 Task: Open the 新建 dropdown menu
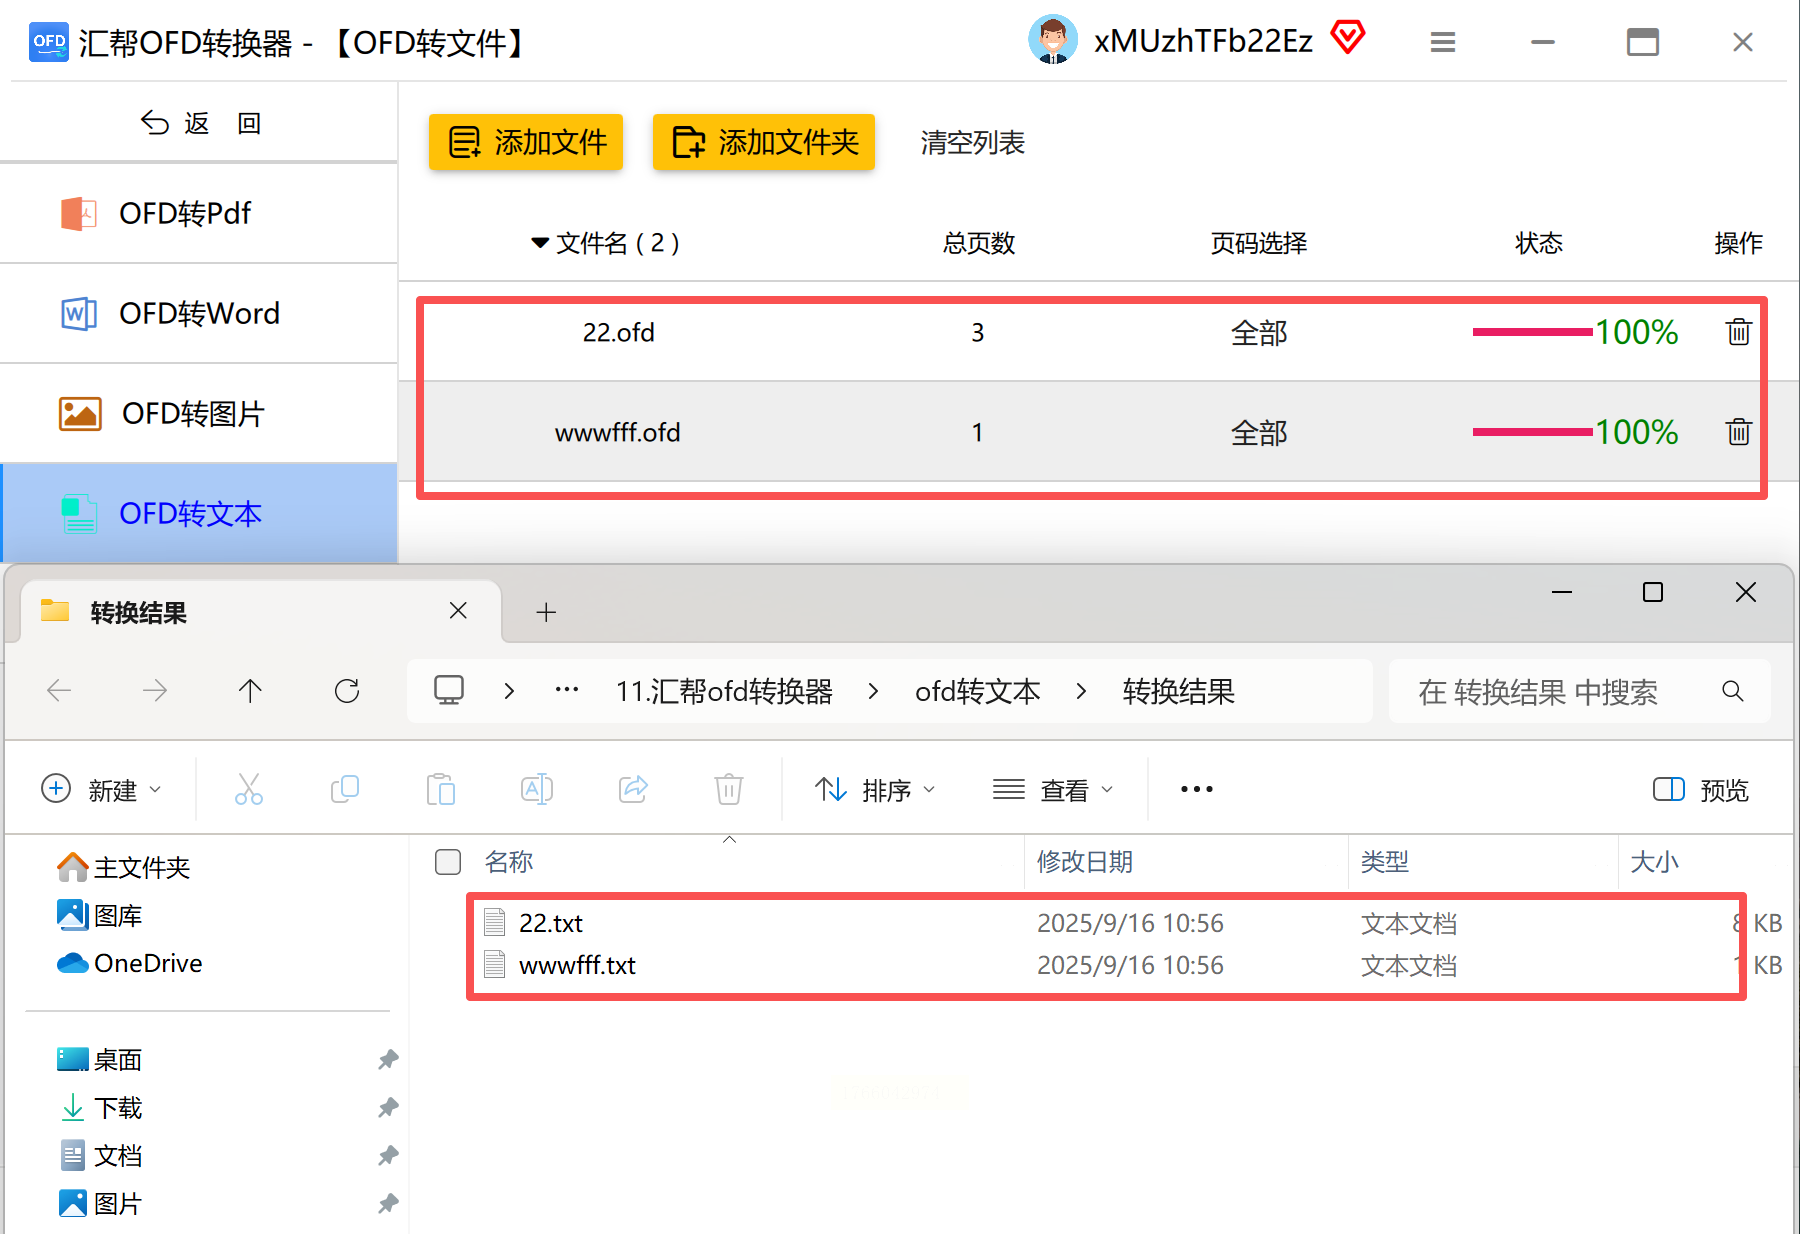point(101,790)
